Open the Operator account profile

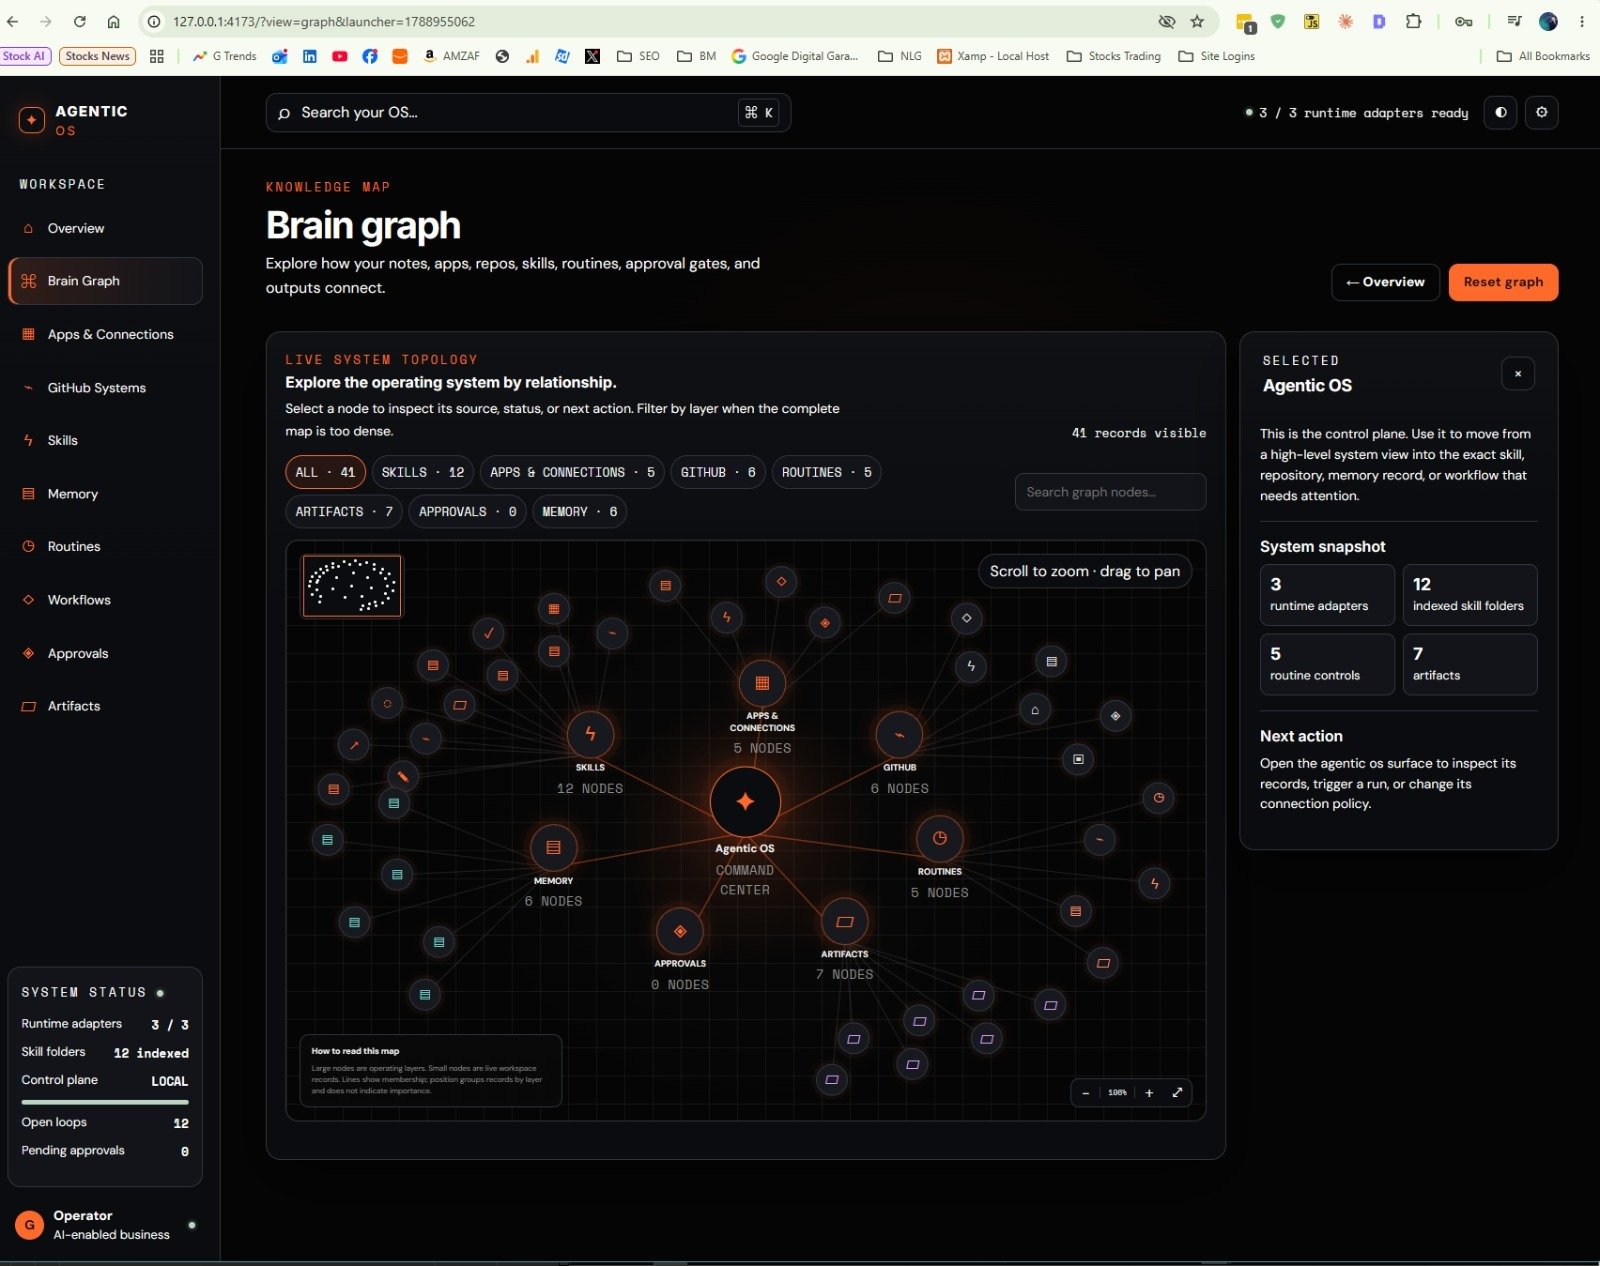click(x=105, y=1224)
